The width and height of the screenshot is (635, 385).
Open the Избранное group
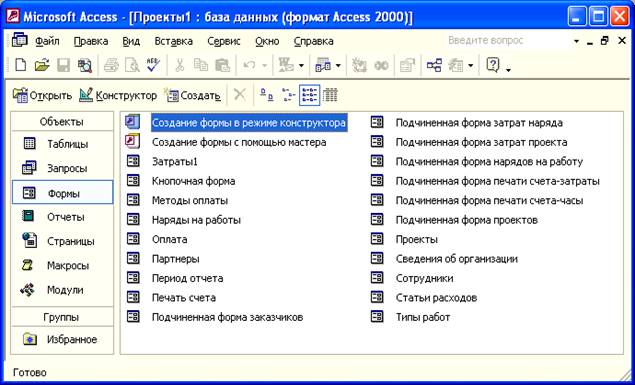[x=62, y=339]
